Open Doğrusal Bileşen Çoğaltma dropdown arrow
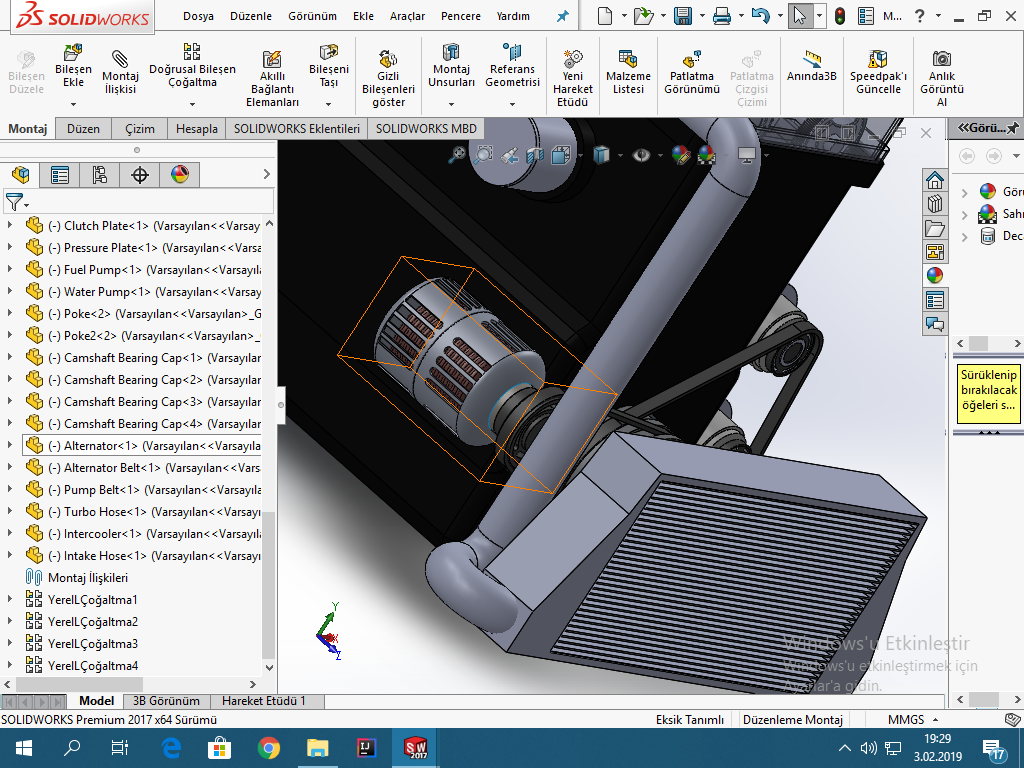Image resolution: width=1024 pixels, height=768 pixels. click(192, 104)
